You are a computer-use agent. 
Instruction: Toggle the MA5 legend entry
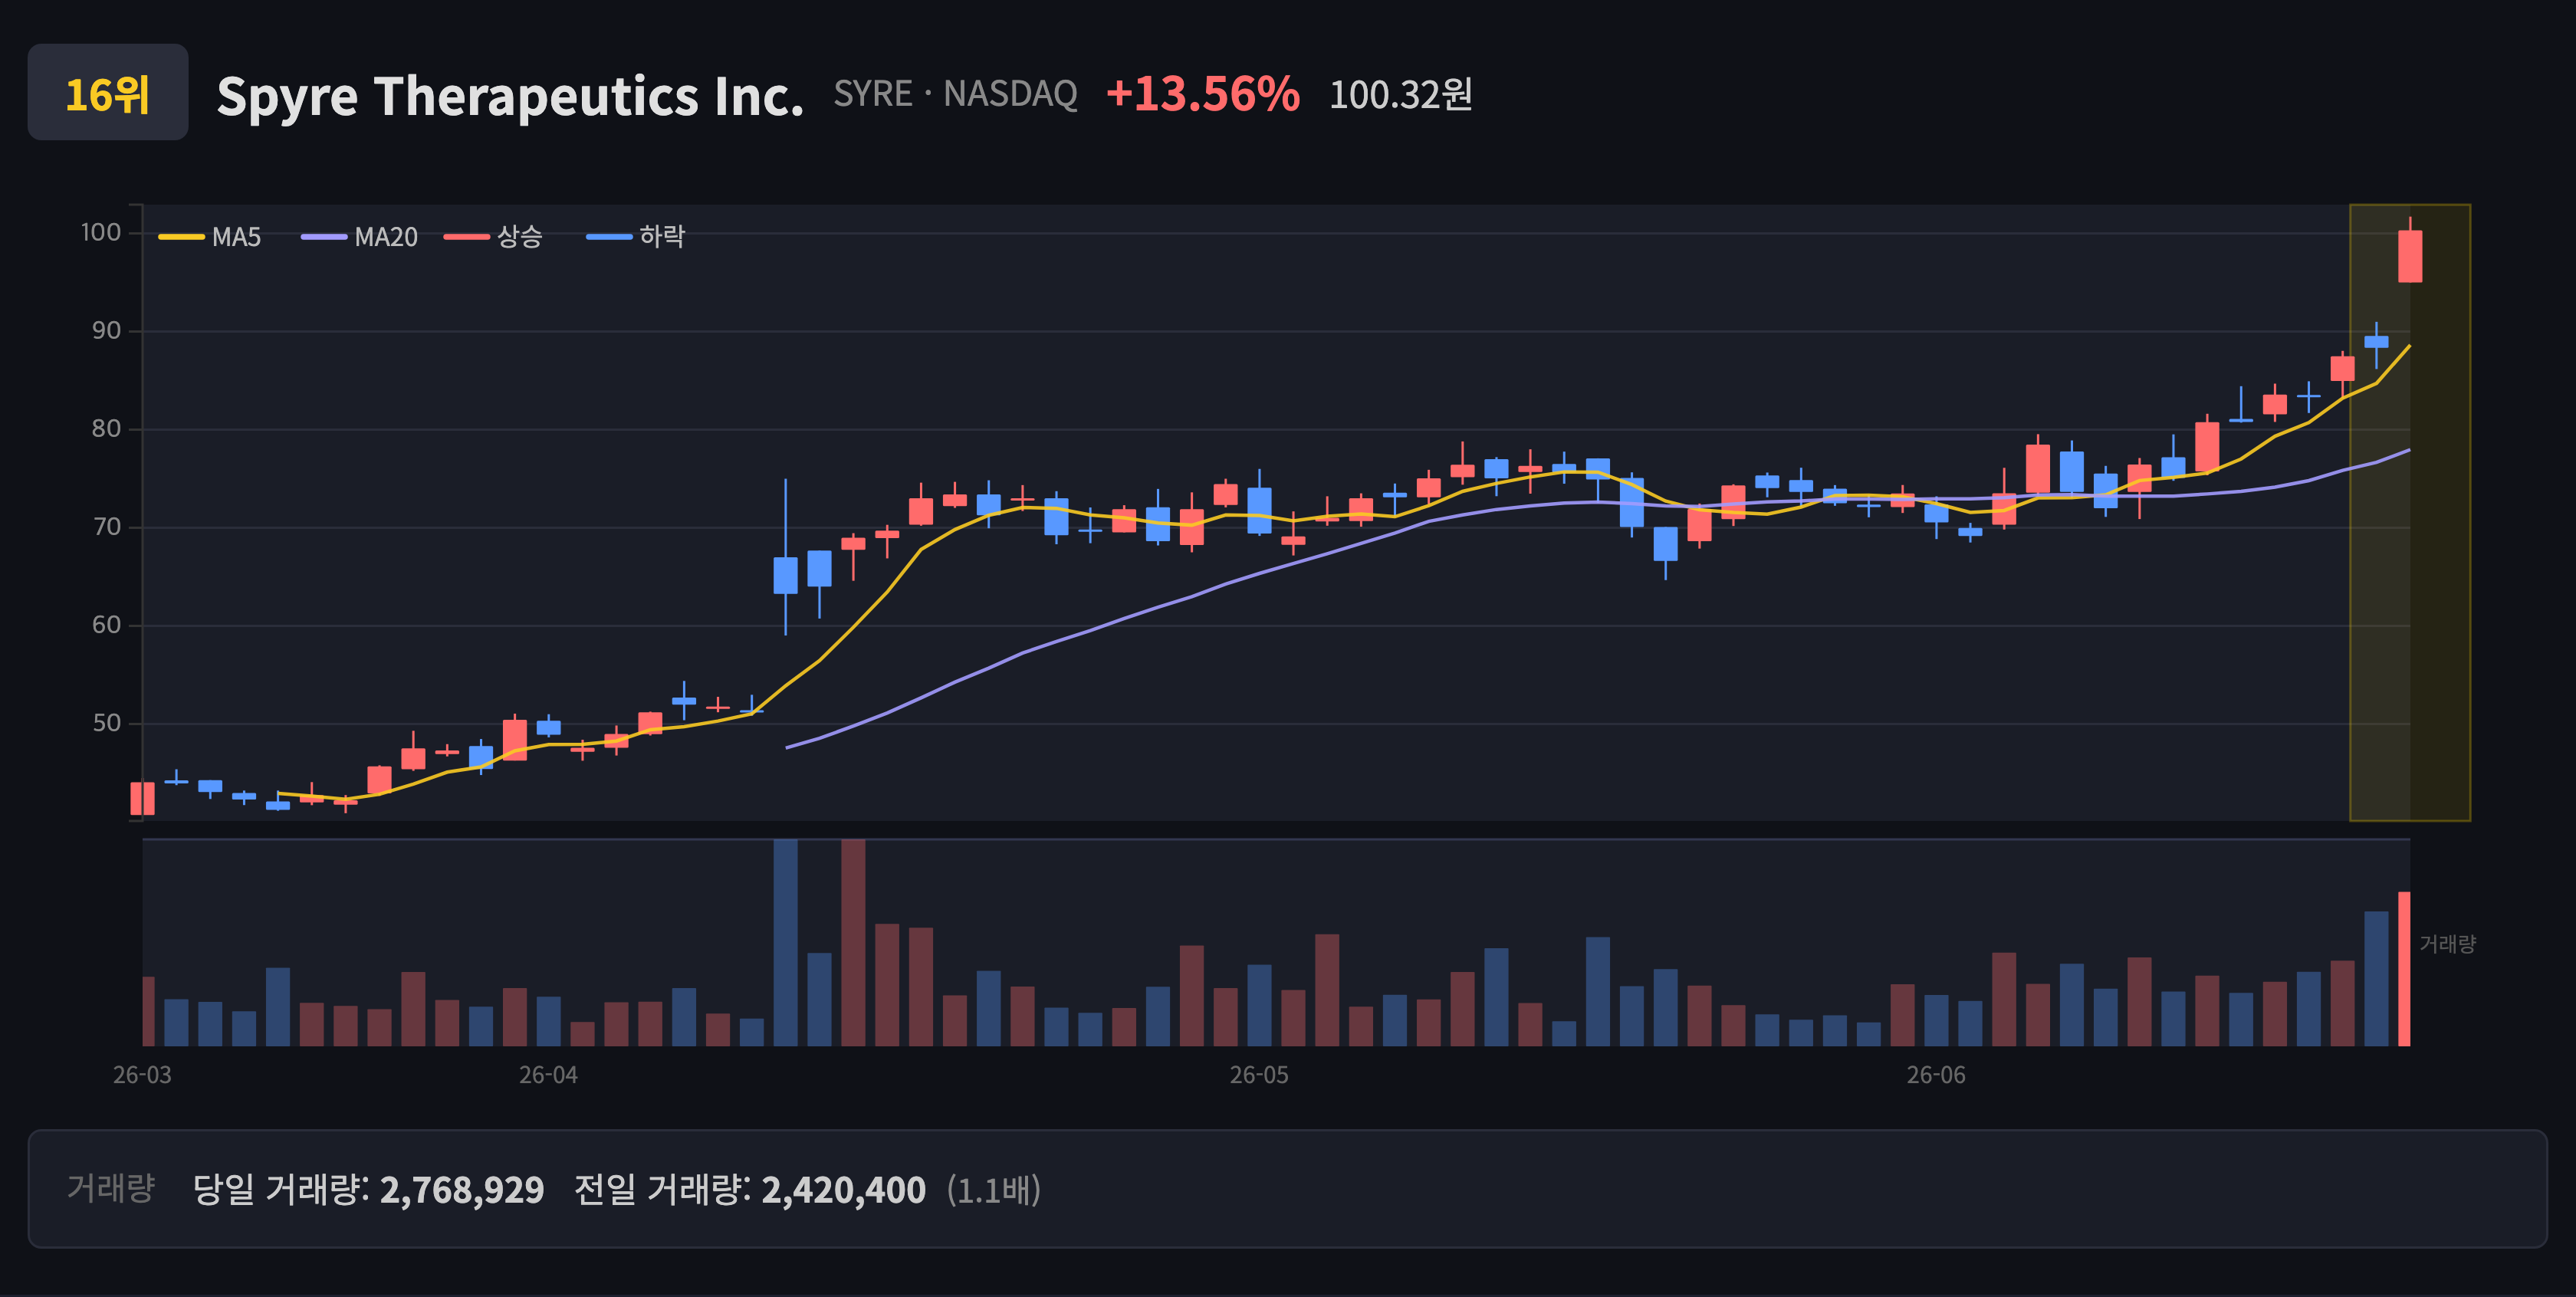pos(210,237)
